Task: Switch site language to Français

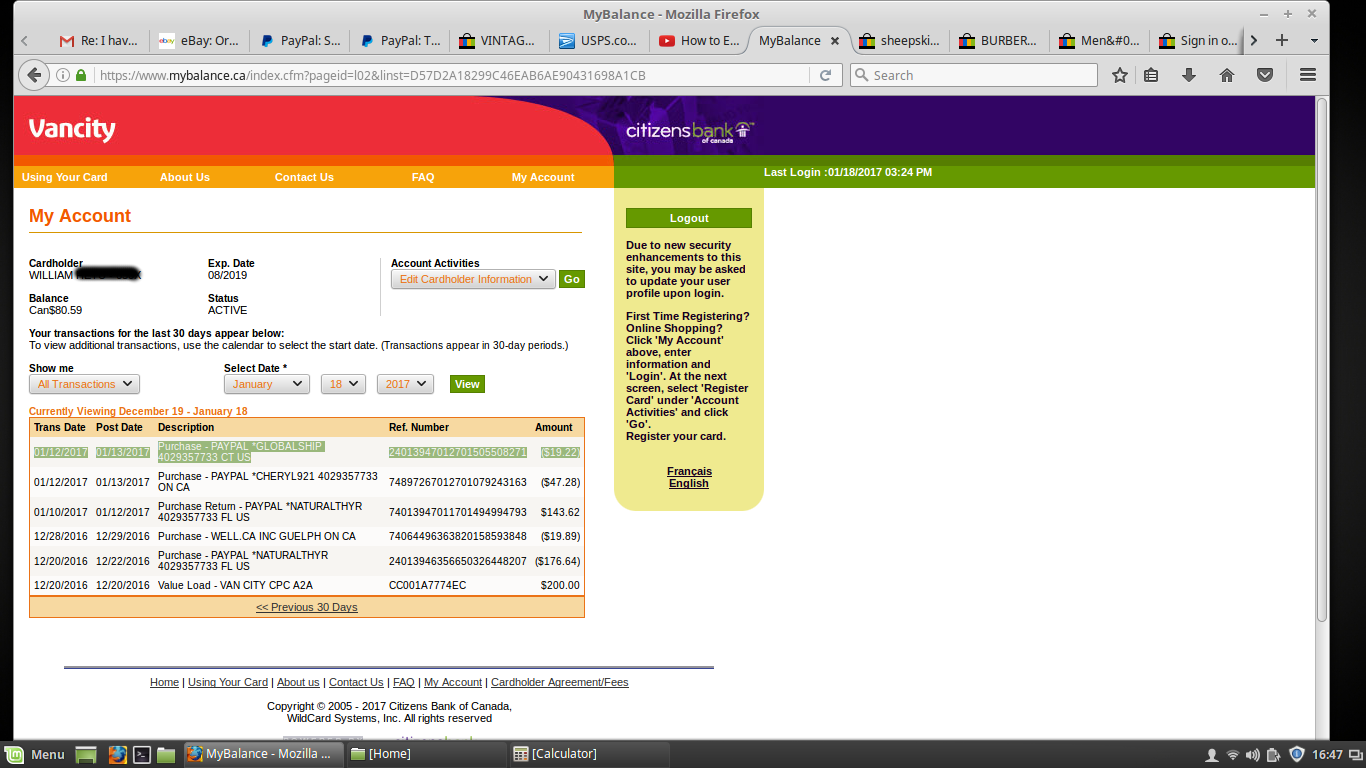Action: point(689,471)
